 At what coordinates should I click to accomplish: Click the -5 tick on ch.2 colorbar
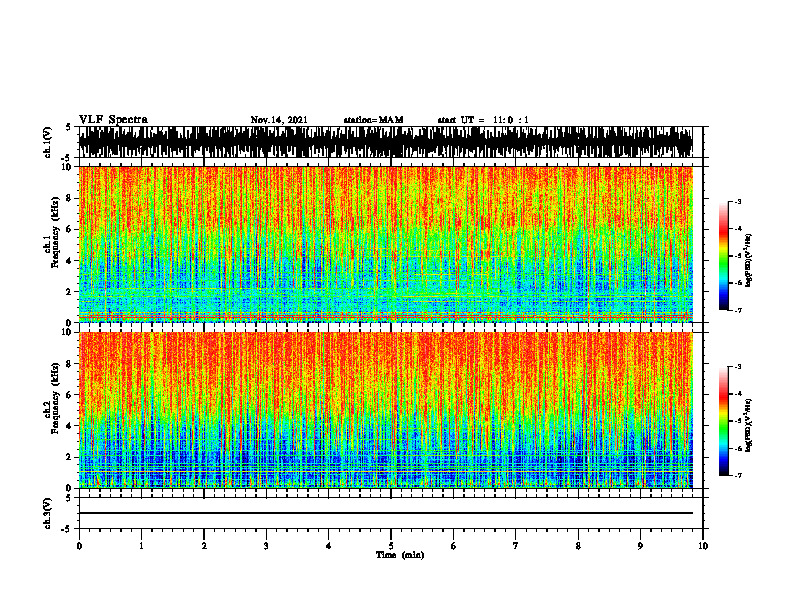click(x=738, y=421)
